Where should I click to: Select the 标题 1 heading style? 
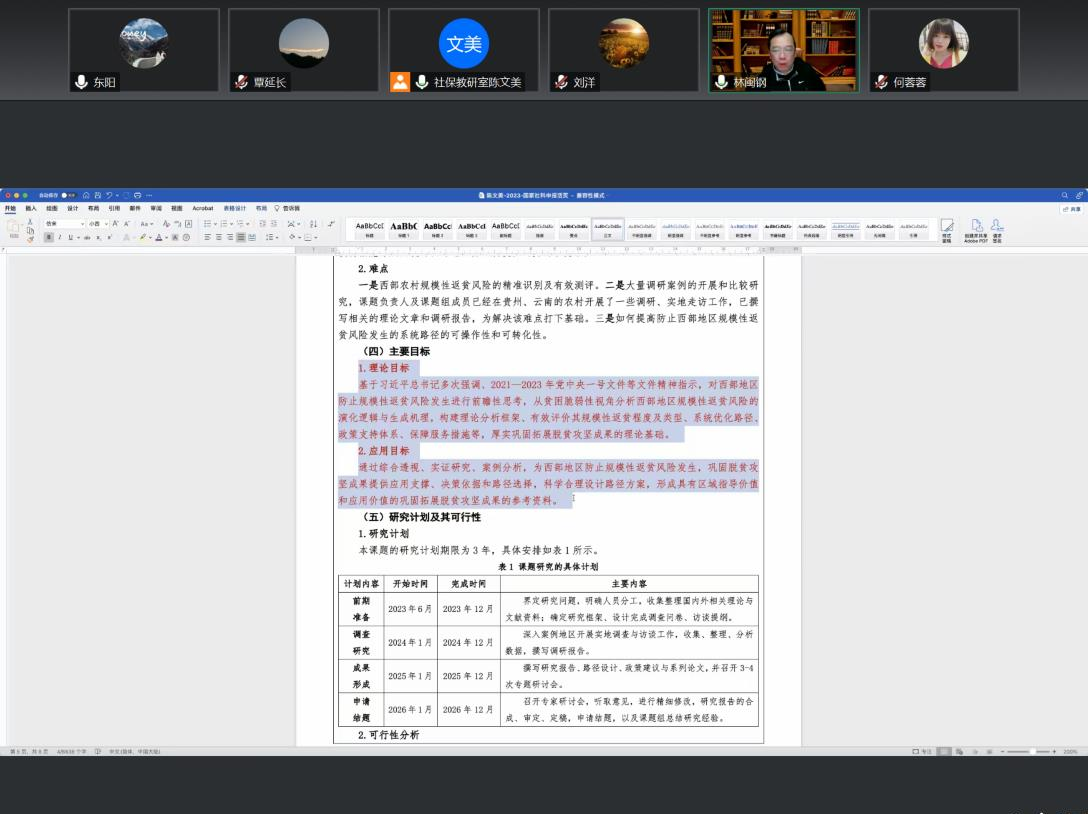click(x=404, y=230)
